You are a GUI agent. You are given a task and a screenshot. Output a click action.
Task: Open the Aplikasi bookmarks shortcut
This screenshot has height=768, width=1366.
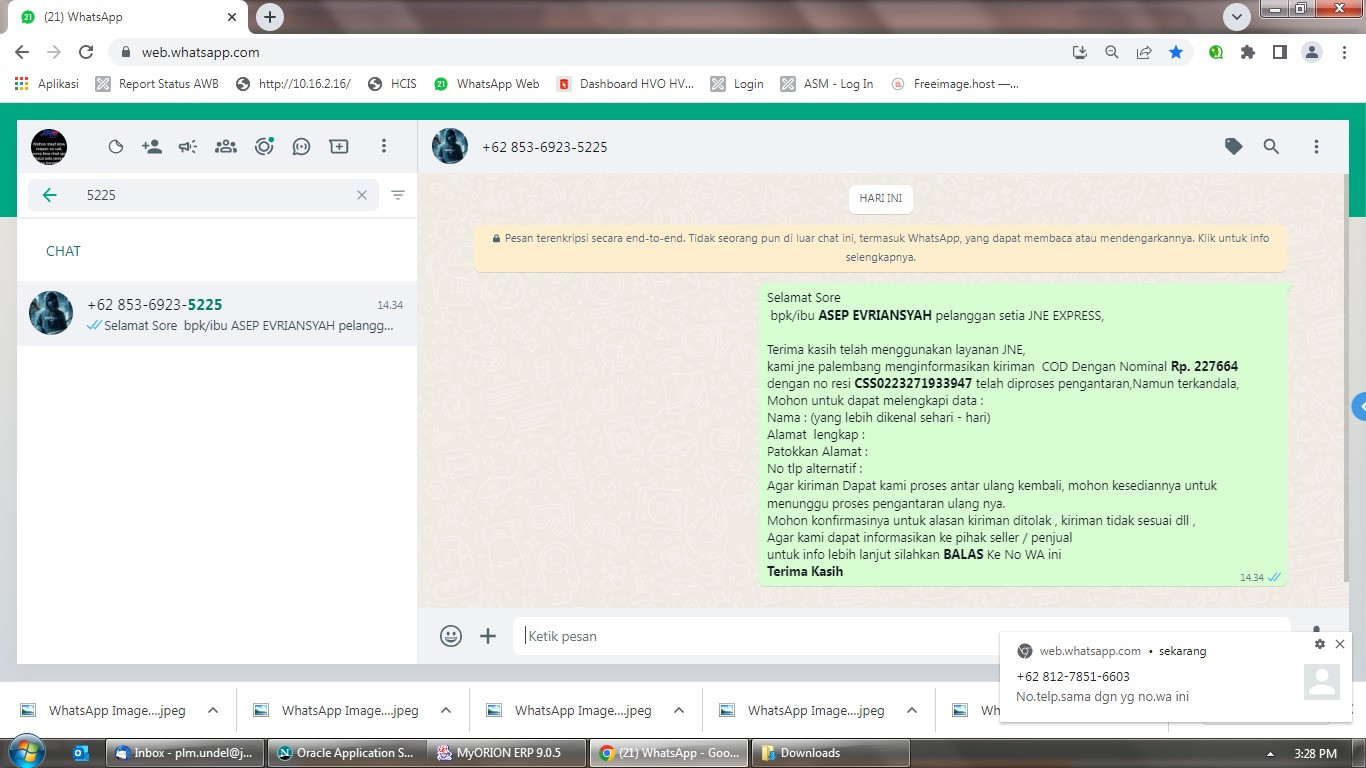(x=47, y=84)
